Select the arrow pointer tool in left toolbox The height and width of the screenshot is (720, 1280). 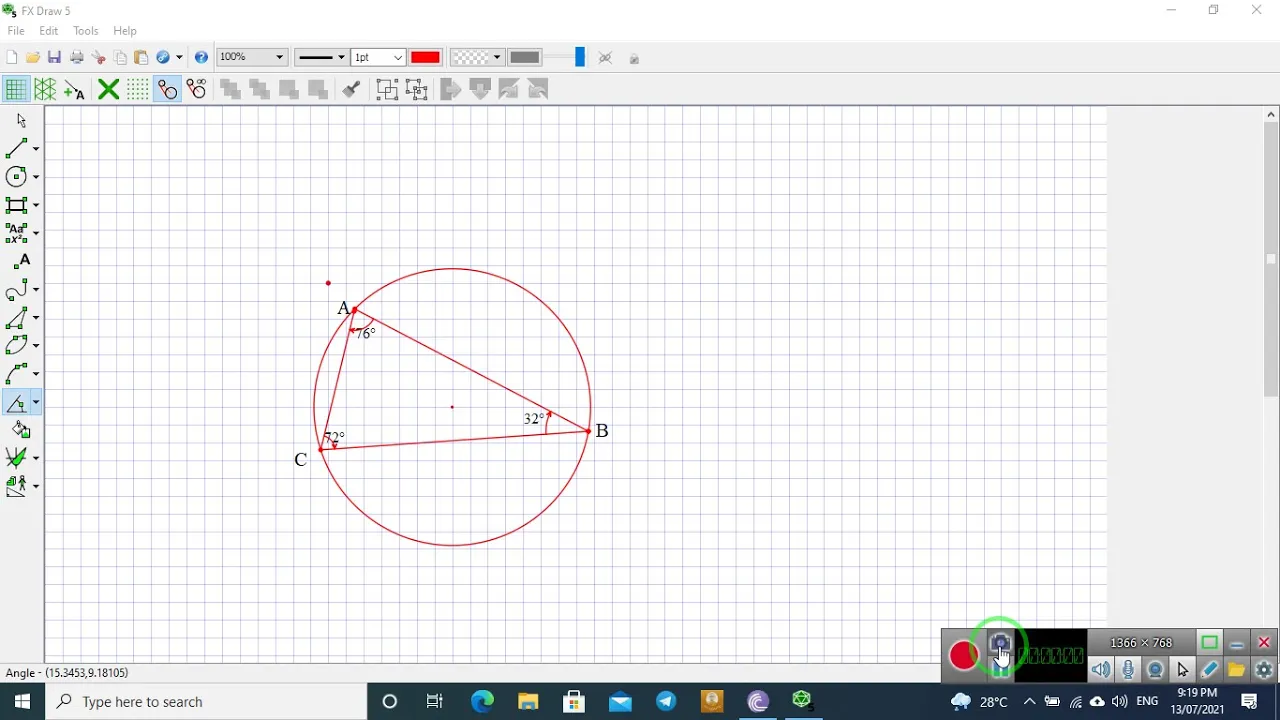(x=21, y=120)
